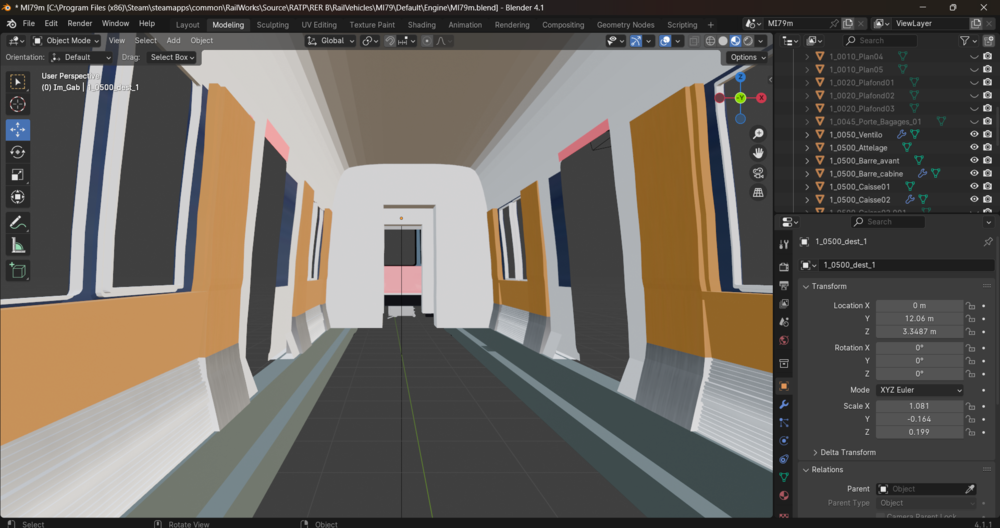Image resolution: width=1000 pixels, height=528 pixels.
Task: Switch to the UV Editing workspace tab
Action: [x=319, y=25]
